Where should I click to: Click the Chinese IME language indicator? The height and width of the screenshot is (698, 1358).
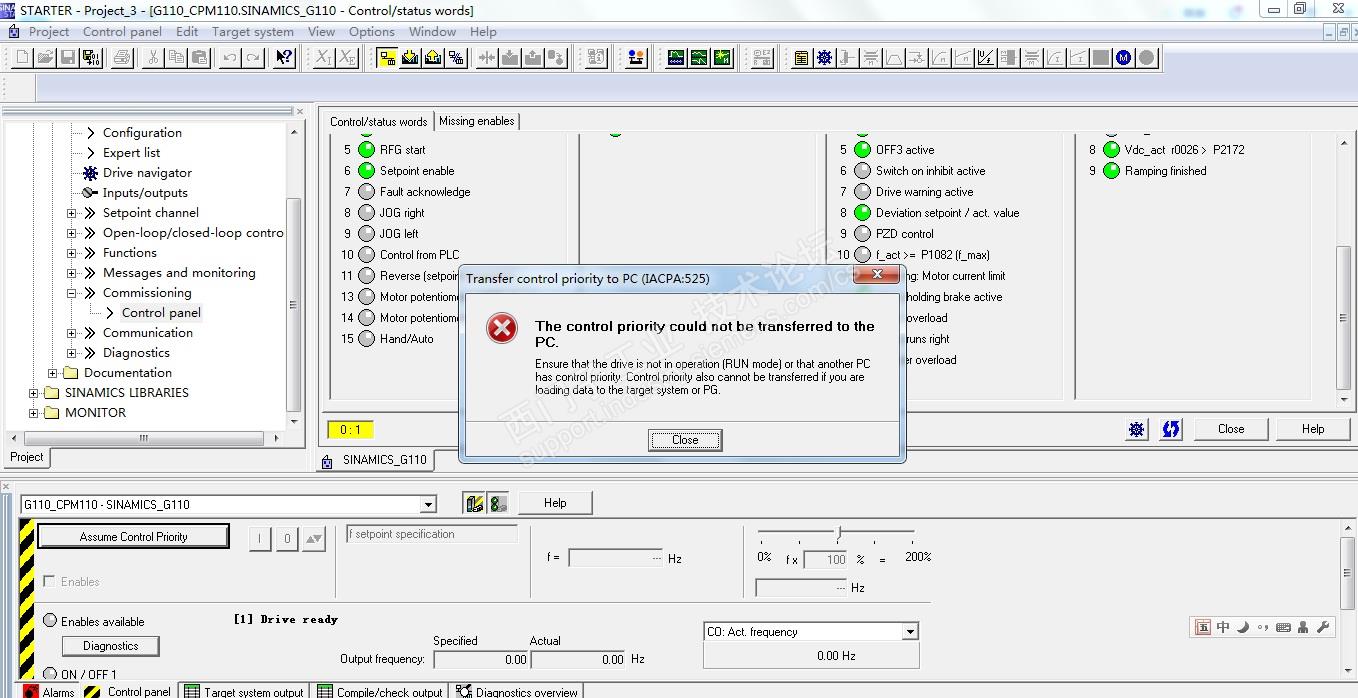(1222, 627)
